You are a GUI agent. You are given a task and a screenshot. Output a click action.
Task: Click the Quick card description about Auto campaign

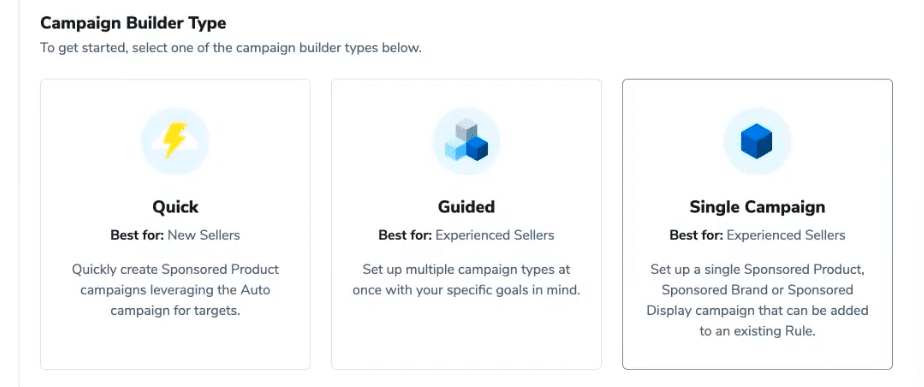point(175,290)
